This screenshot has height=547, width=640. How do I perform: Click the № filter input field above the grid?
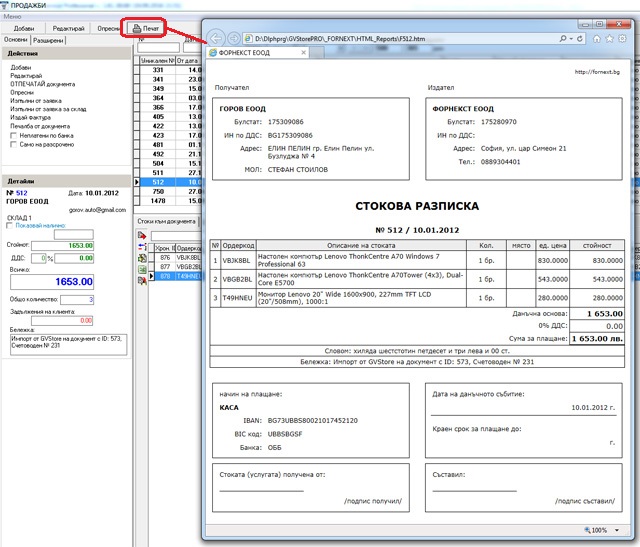tap(158, 48)
